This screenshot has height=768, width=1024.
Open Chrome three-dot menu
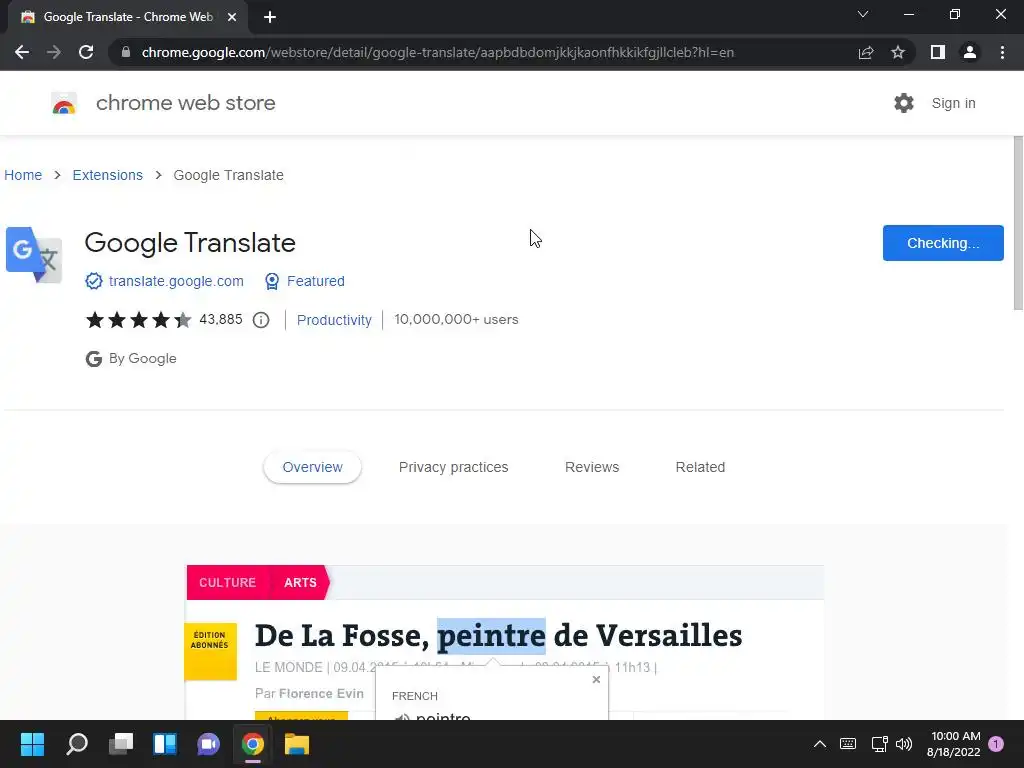tap(1002, 52)
